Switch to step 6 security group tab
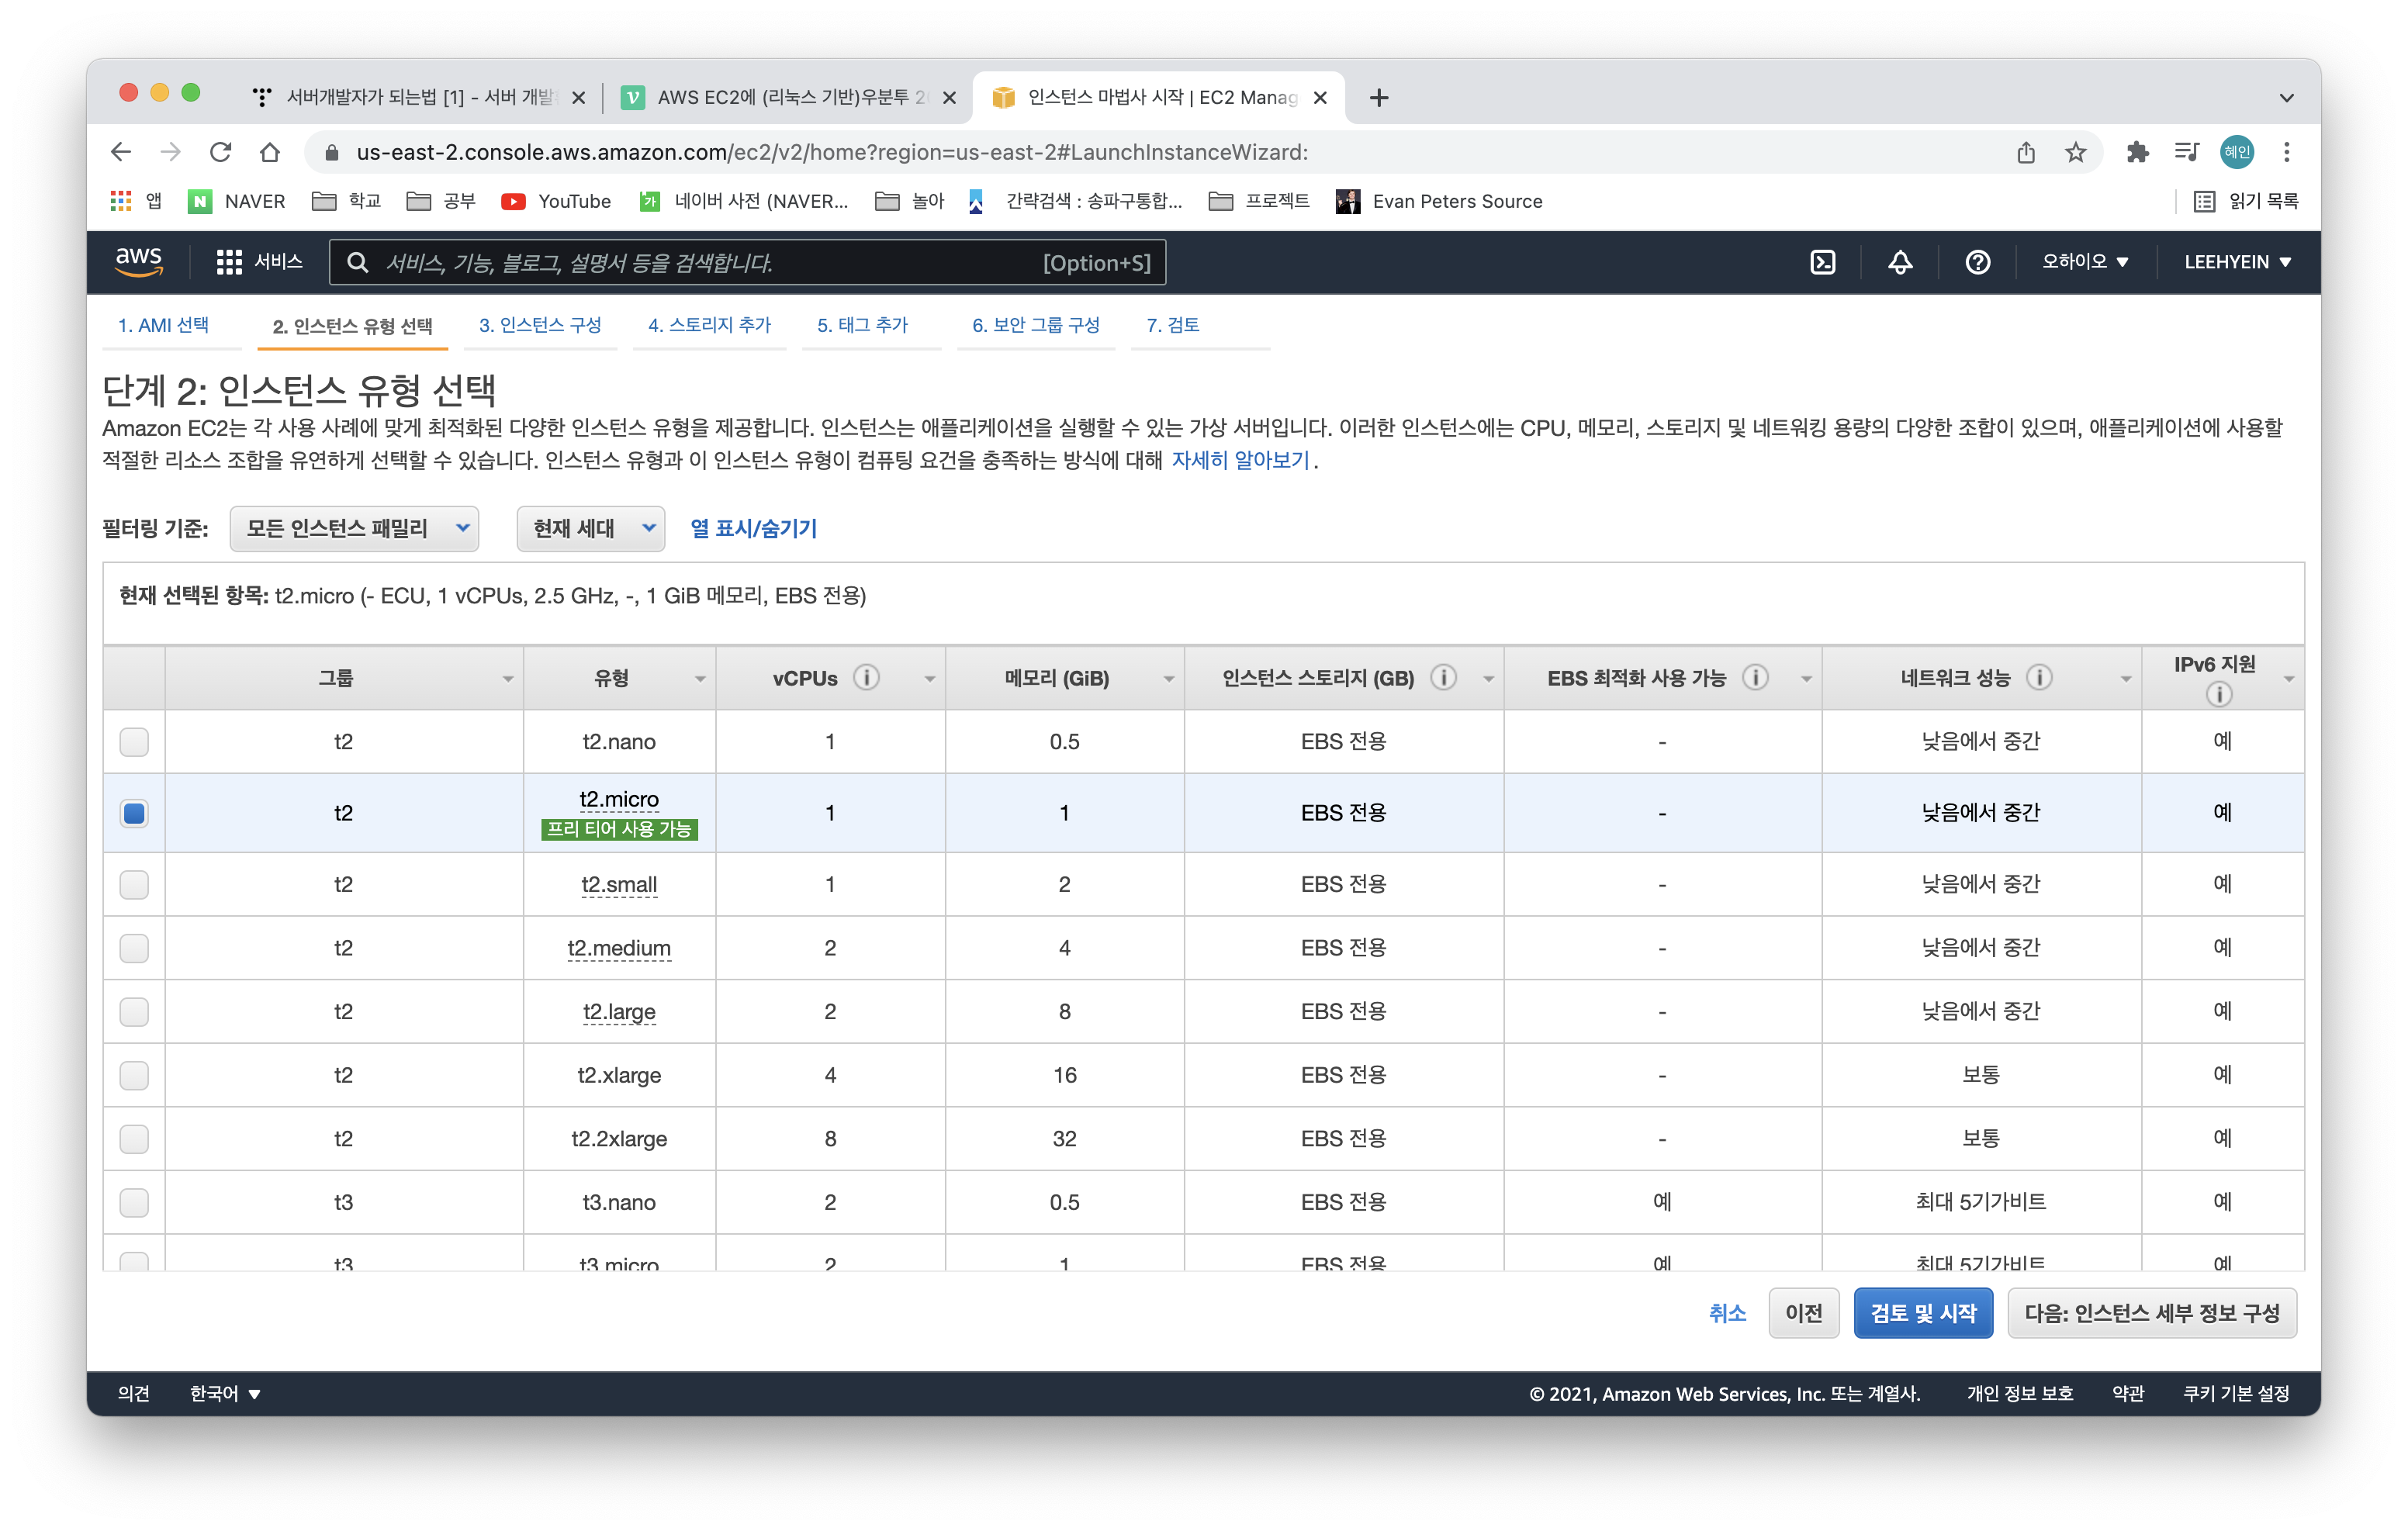The height and width of the screenshot is (1531, 2408). pos(1035,325)
